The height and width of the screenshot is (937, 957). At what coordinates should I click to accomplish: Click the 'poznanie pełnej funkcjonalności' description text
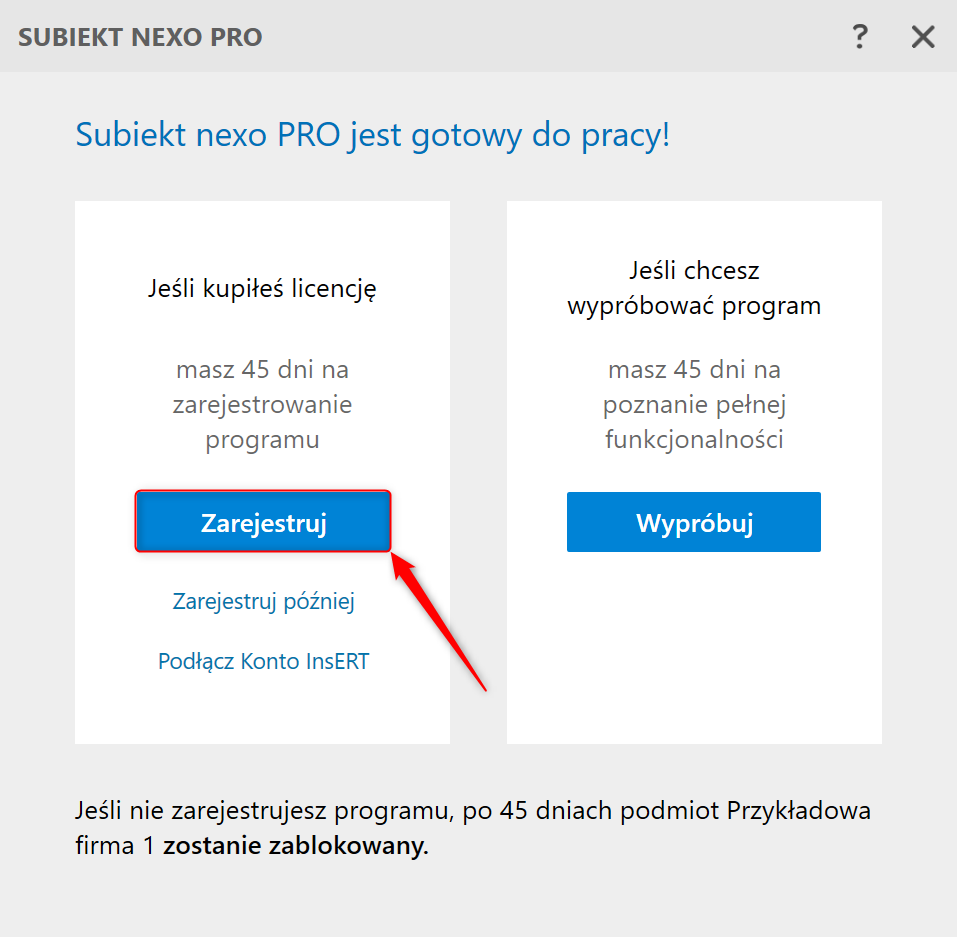click(694, 405)
